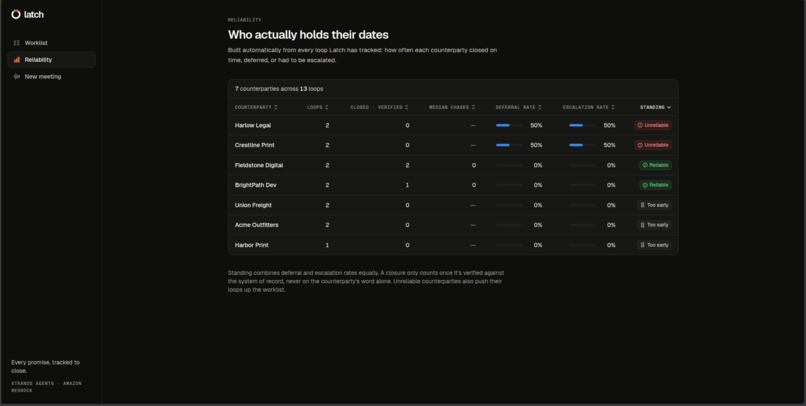This screenshot has width=806, height=406.
Task: Select the Crestline Print counterparty name
Action: click(x=254, y=145)
